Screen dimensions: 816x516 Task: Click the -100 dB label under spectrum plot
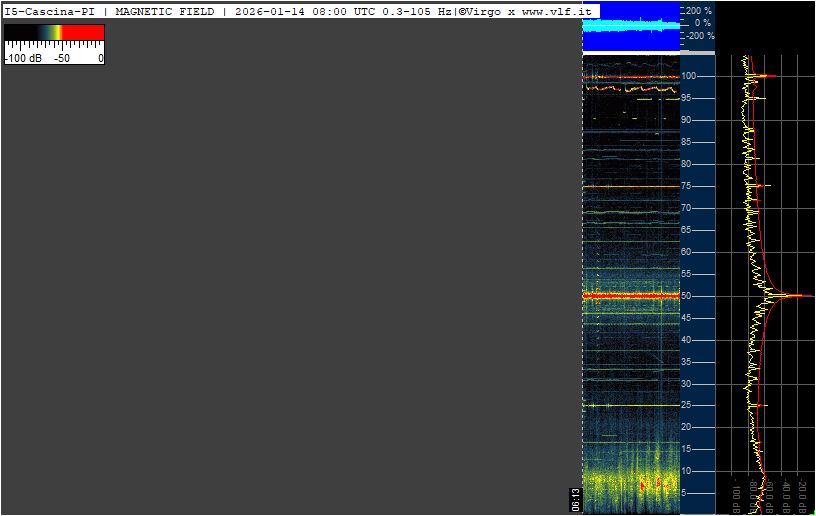pos(736,495)
